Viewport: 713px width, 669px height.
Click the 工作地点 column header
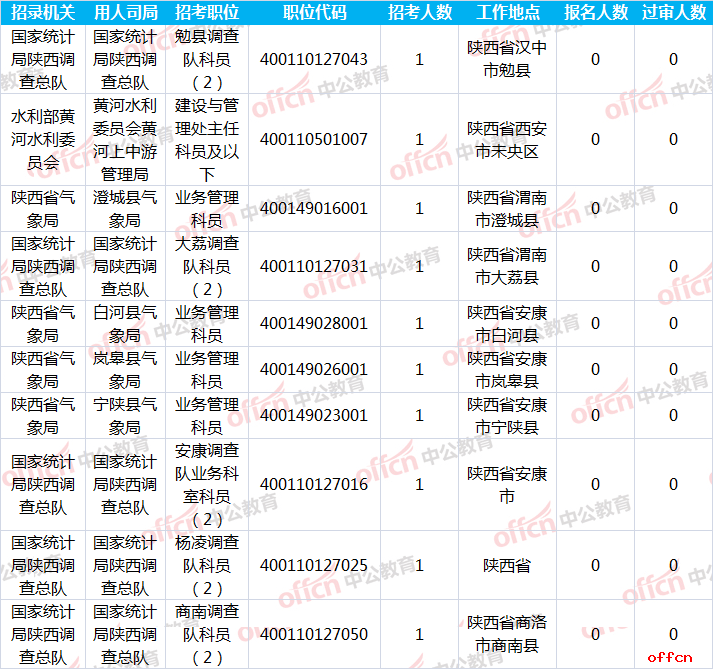(507, 13)
